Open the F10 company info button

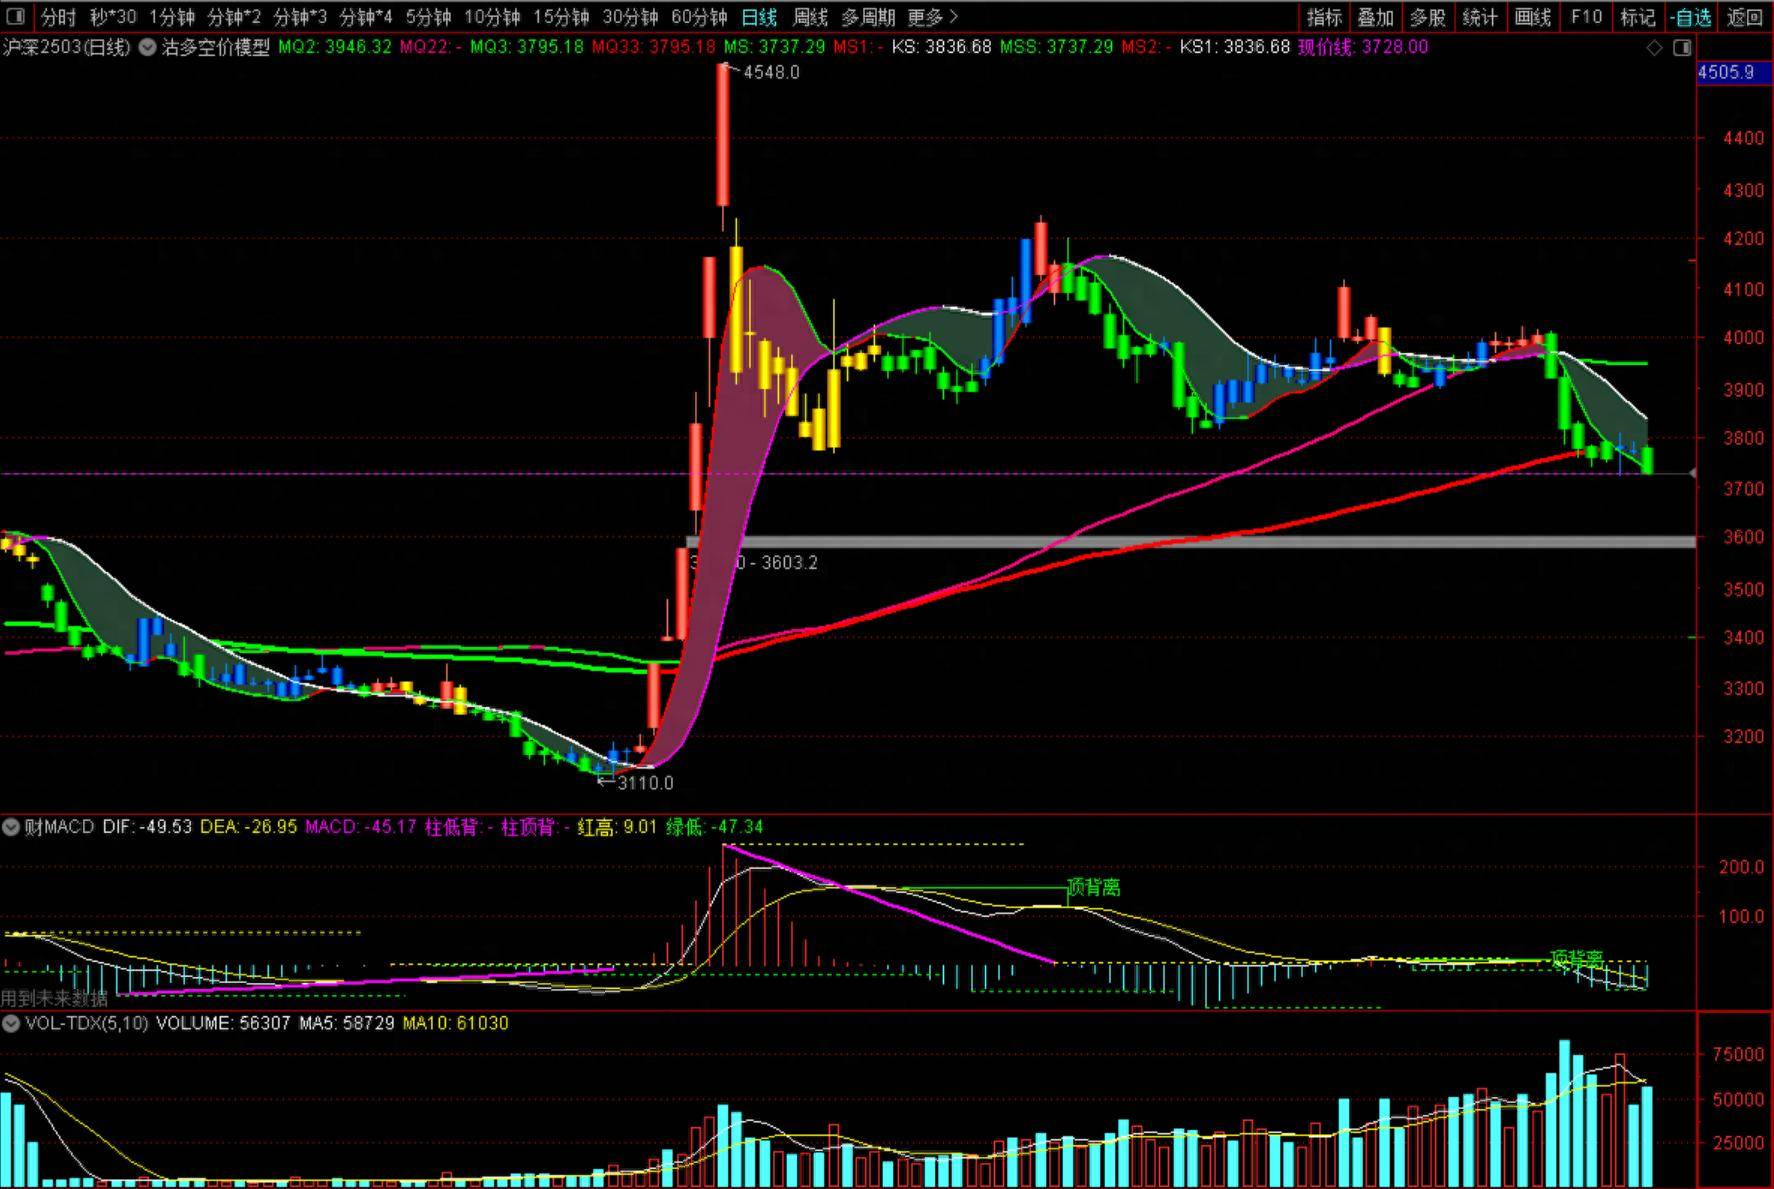(1586, 17)
